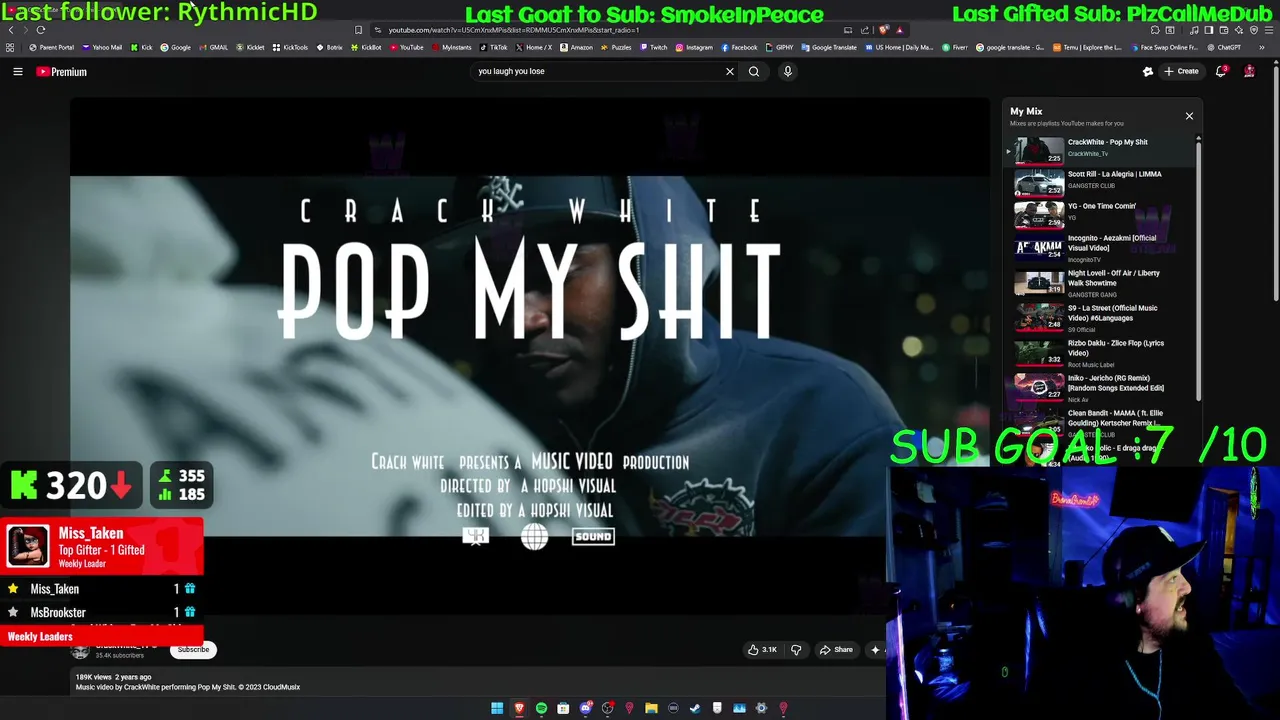Open the bookmarks apps grid icon
This screenshot has width=1280, height=720.
point(10,47)
